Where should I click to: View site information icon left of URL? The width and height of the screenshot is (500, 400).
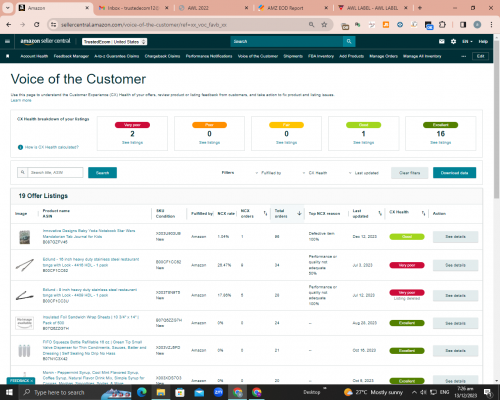[x=53, y=25]
